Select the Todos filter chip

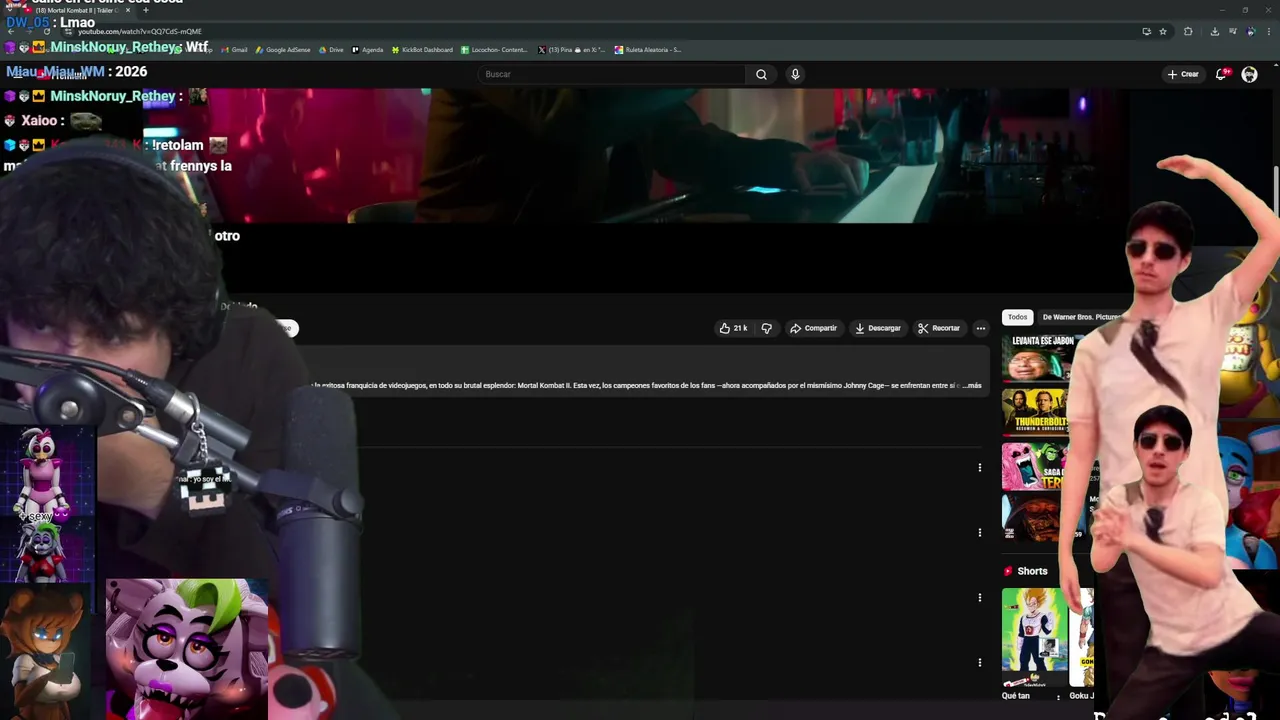pos(1017,317)
